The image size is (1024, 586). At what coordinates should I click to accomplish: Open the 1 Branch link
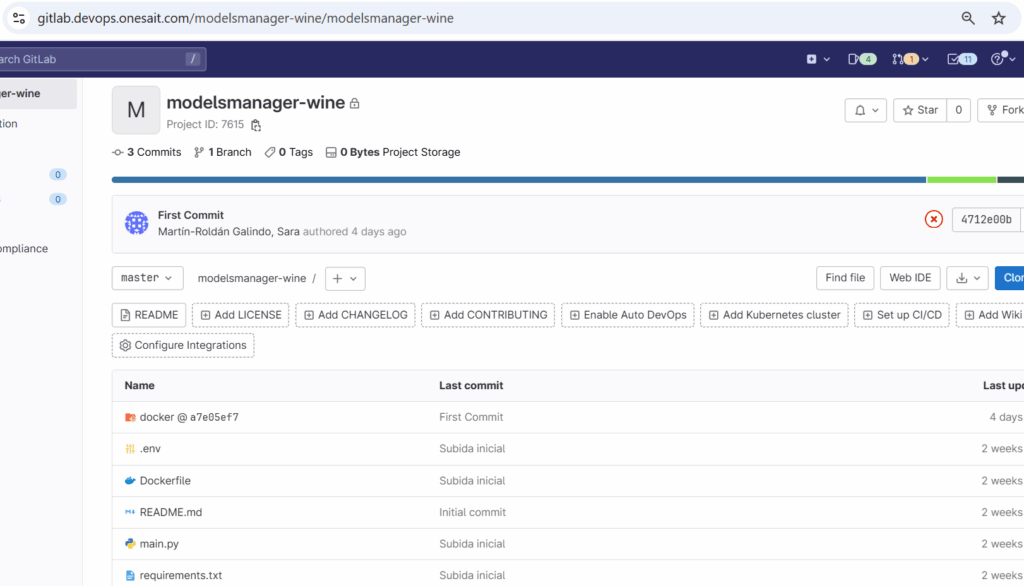[223, 152]
